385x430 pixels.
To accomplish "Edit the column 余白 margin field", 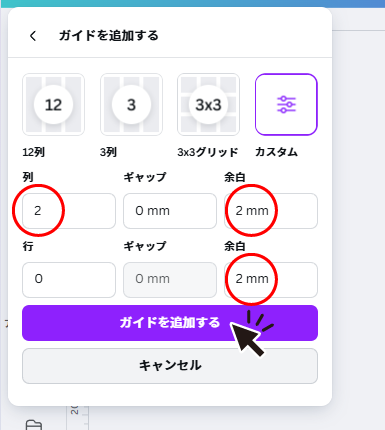I will coord(271,211).
